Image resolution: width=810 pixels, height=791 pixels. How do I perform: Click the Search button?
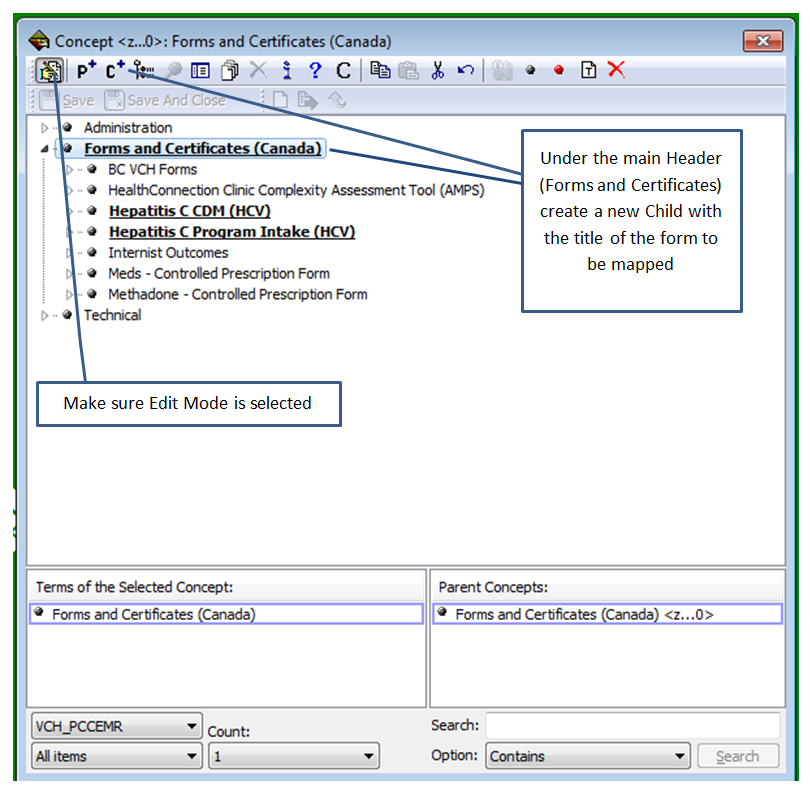point(738,756)
